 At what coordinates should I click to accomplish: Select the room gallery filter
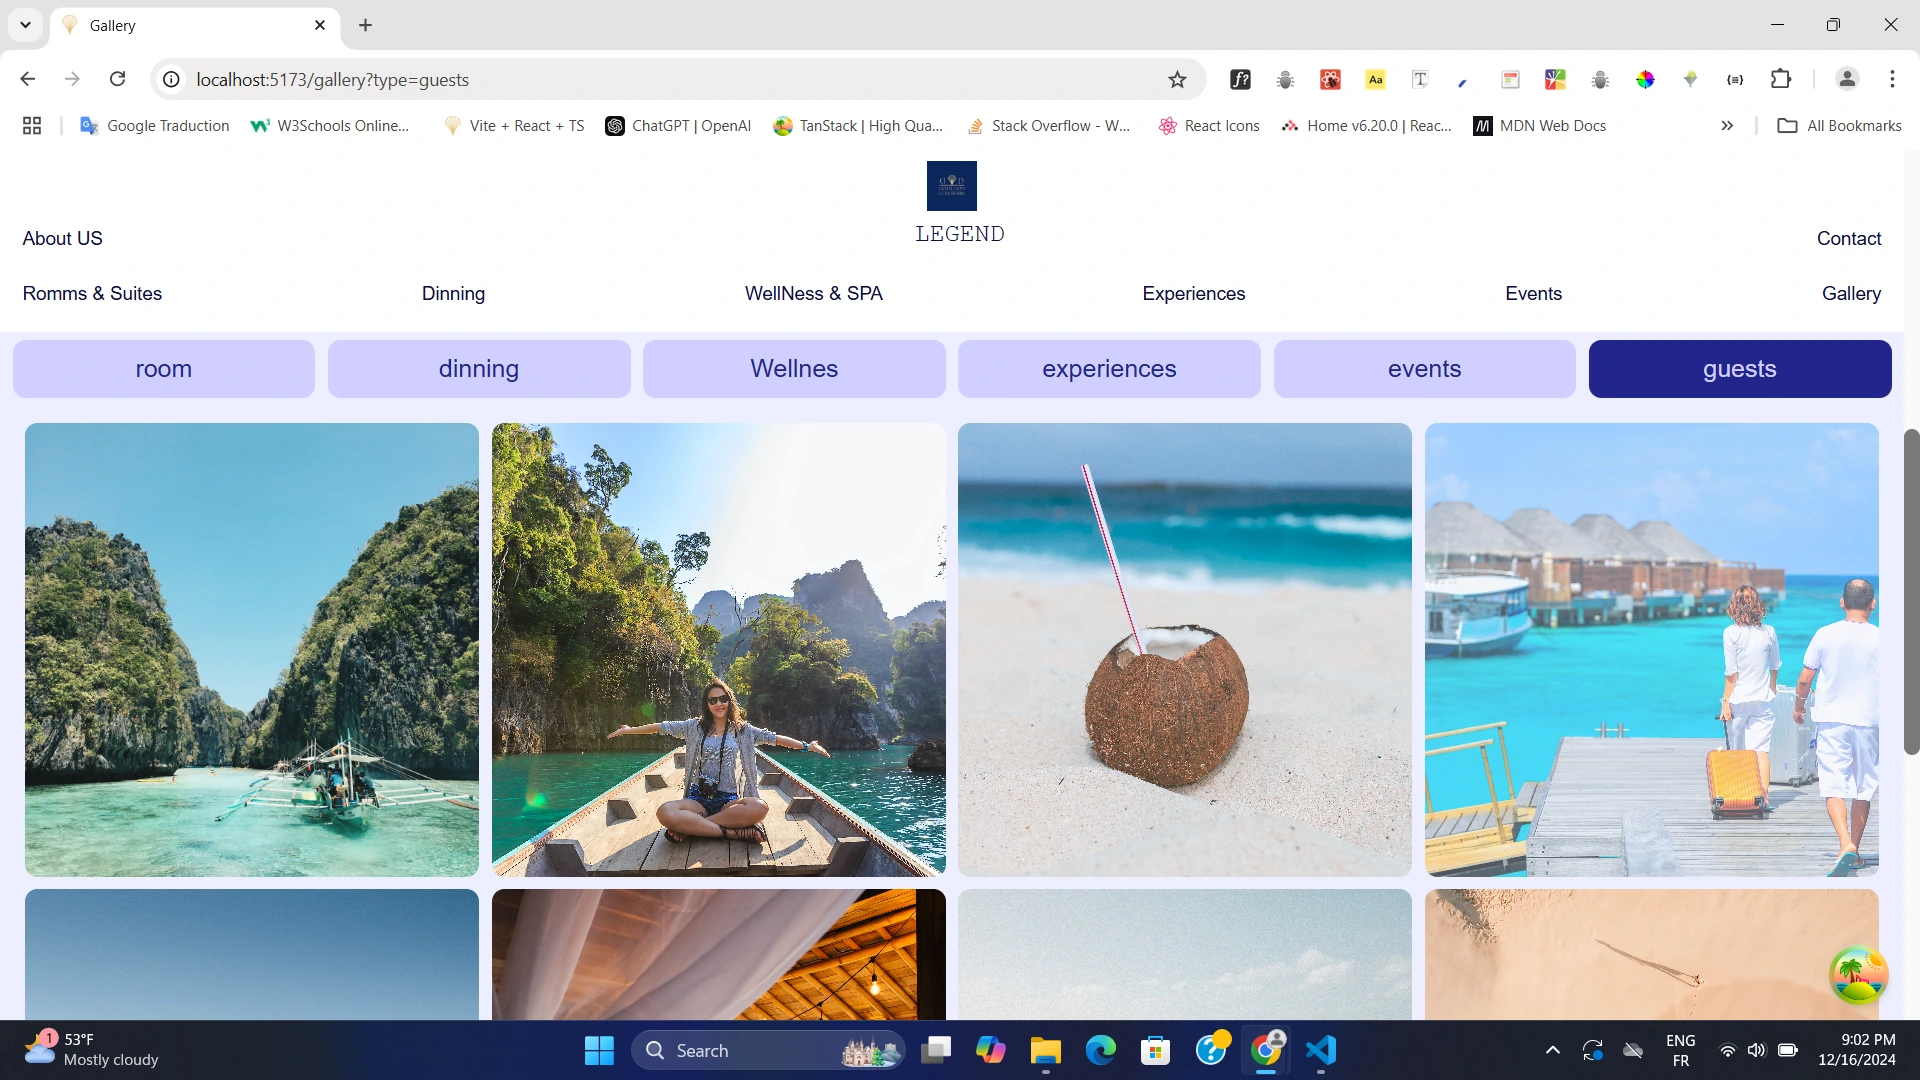pyautogui.click(x=164, y=369)
